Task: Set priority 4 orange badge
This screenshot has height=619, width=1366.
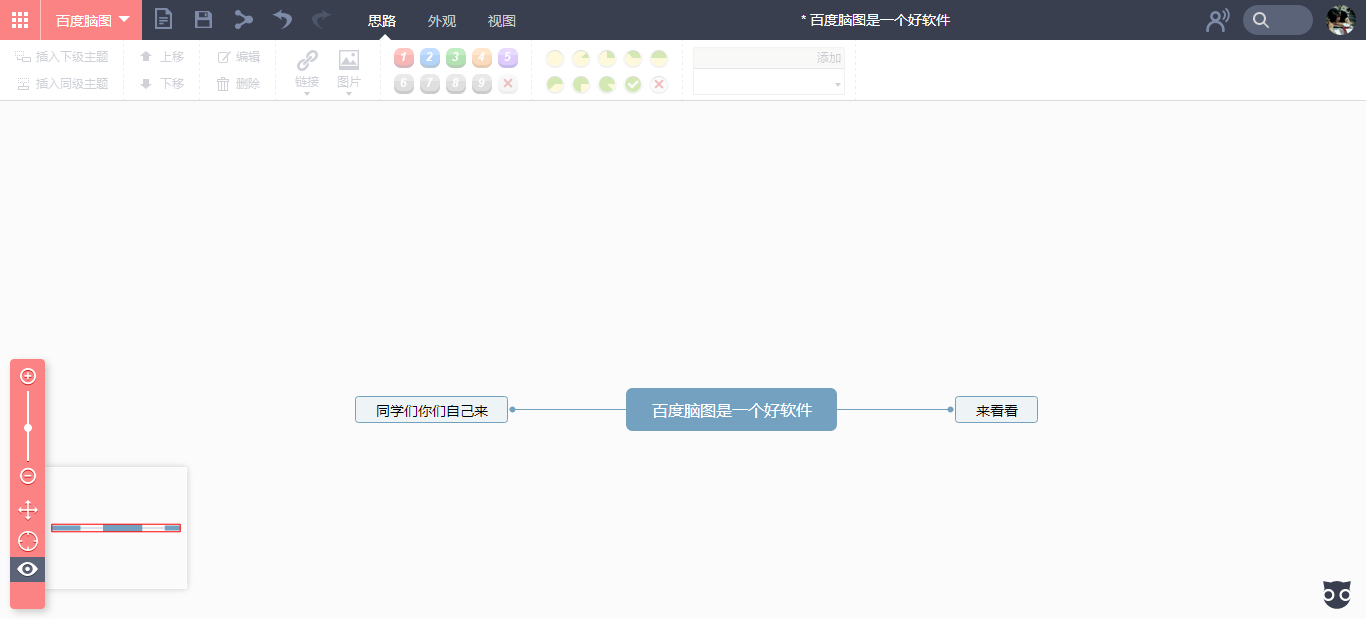Action: (x=482, y=58)
